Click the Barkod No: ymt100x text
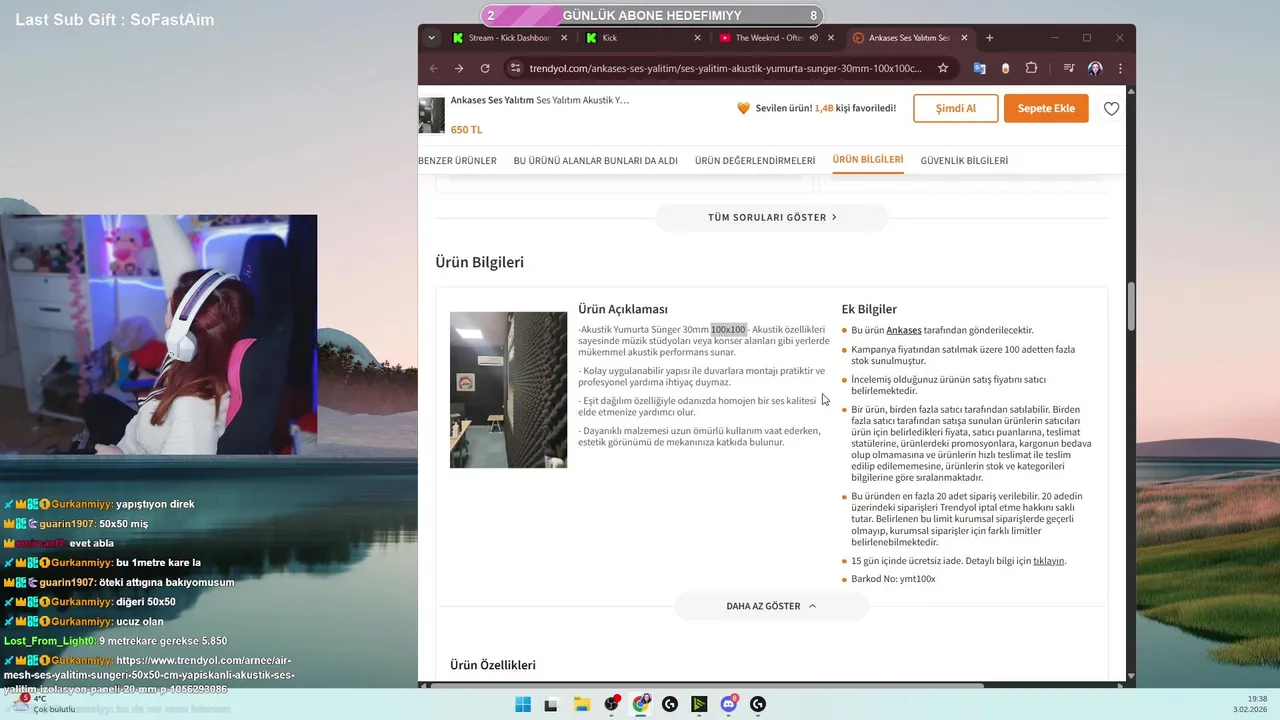This screenshot has height=720, width=1280. pyautogui.click(x=893, y=579)
